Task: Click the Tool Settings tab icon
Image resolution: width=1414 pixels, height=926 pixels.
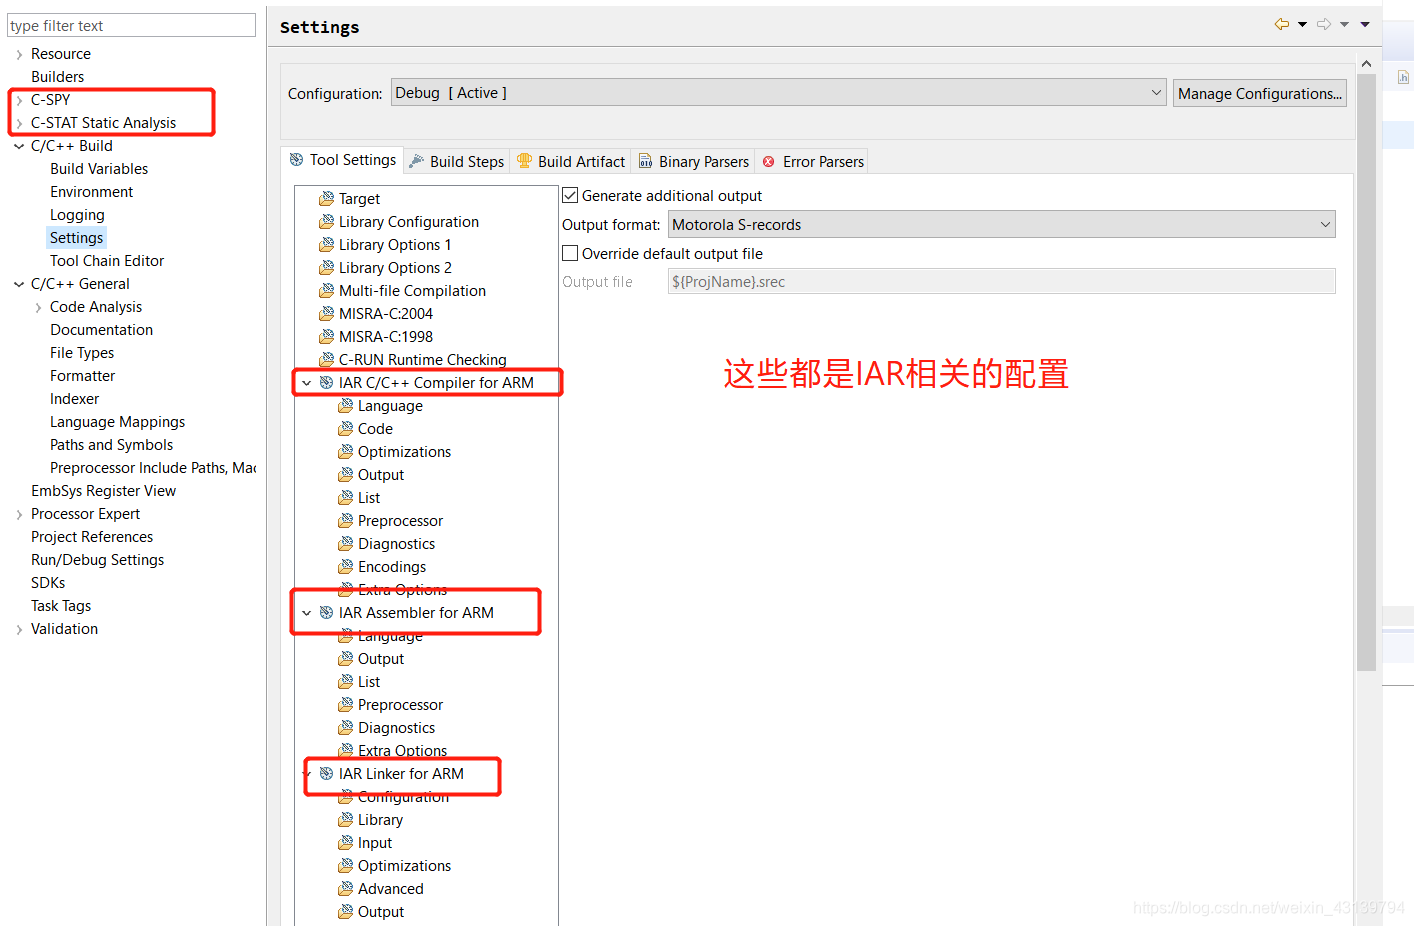Action: (296, 160)
